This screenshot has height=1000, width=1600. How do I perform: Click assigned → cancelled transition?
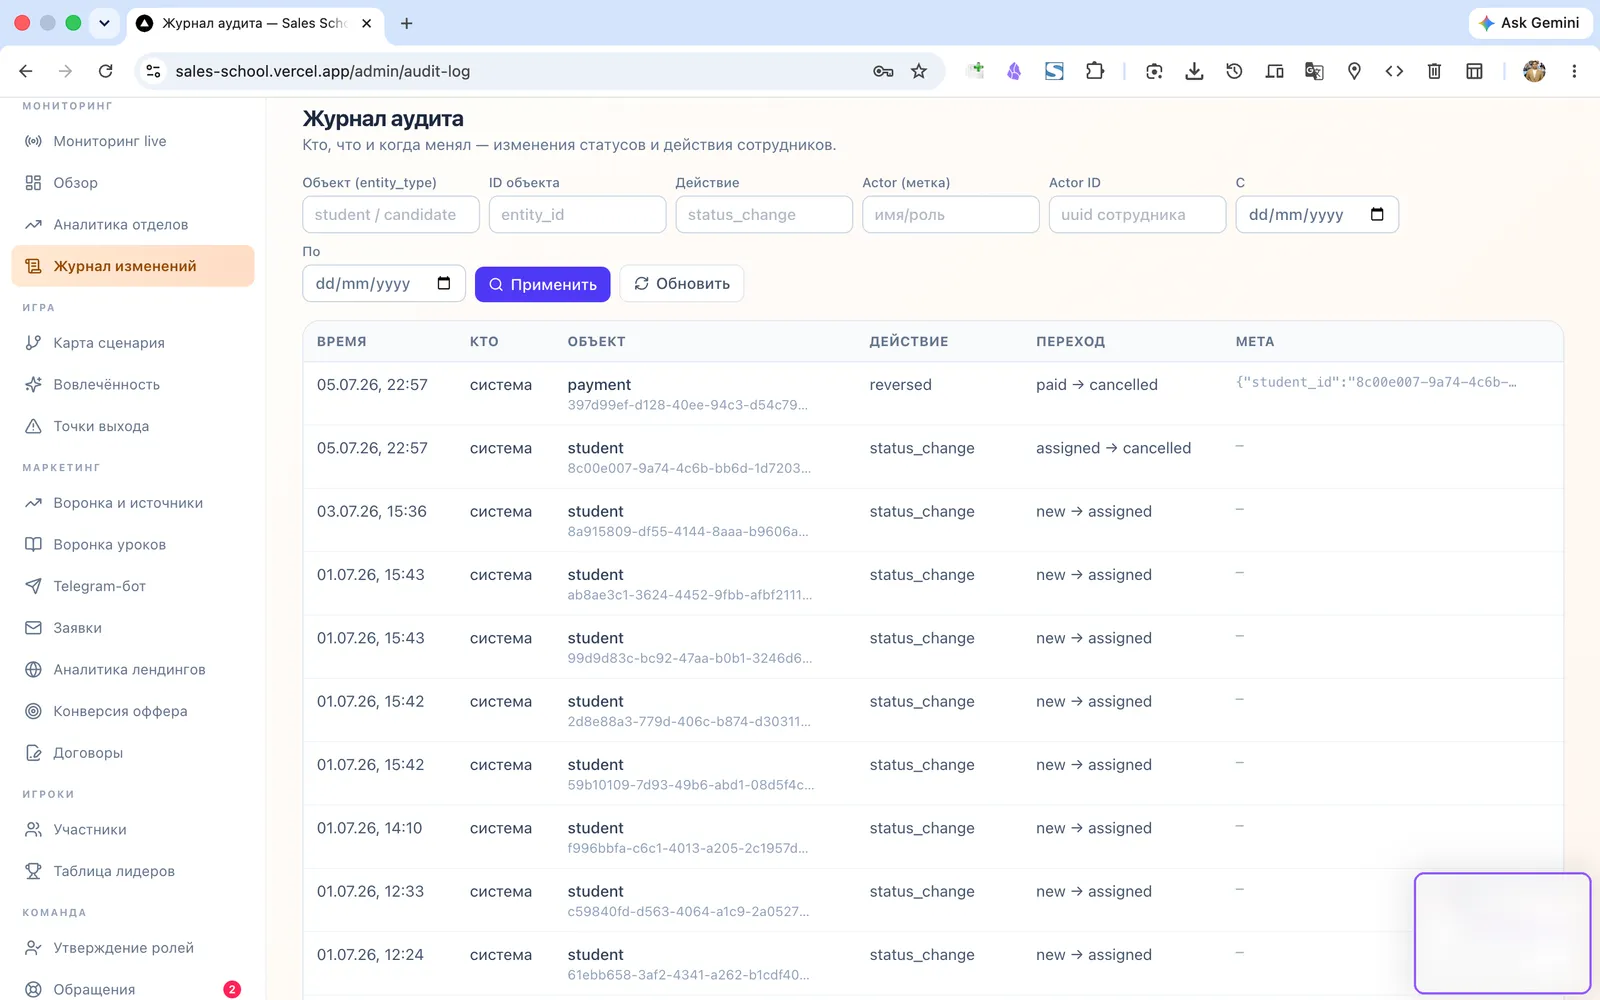click(1114, 448)
